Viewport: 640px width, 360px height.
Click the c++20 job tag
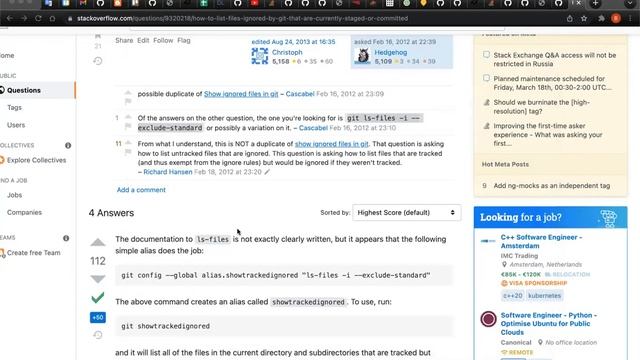click(x=512, y=296)
